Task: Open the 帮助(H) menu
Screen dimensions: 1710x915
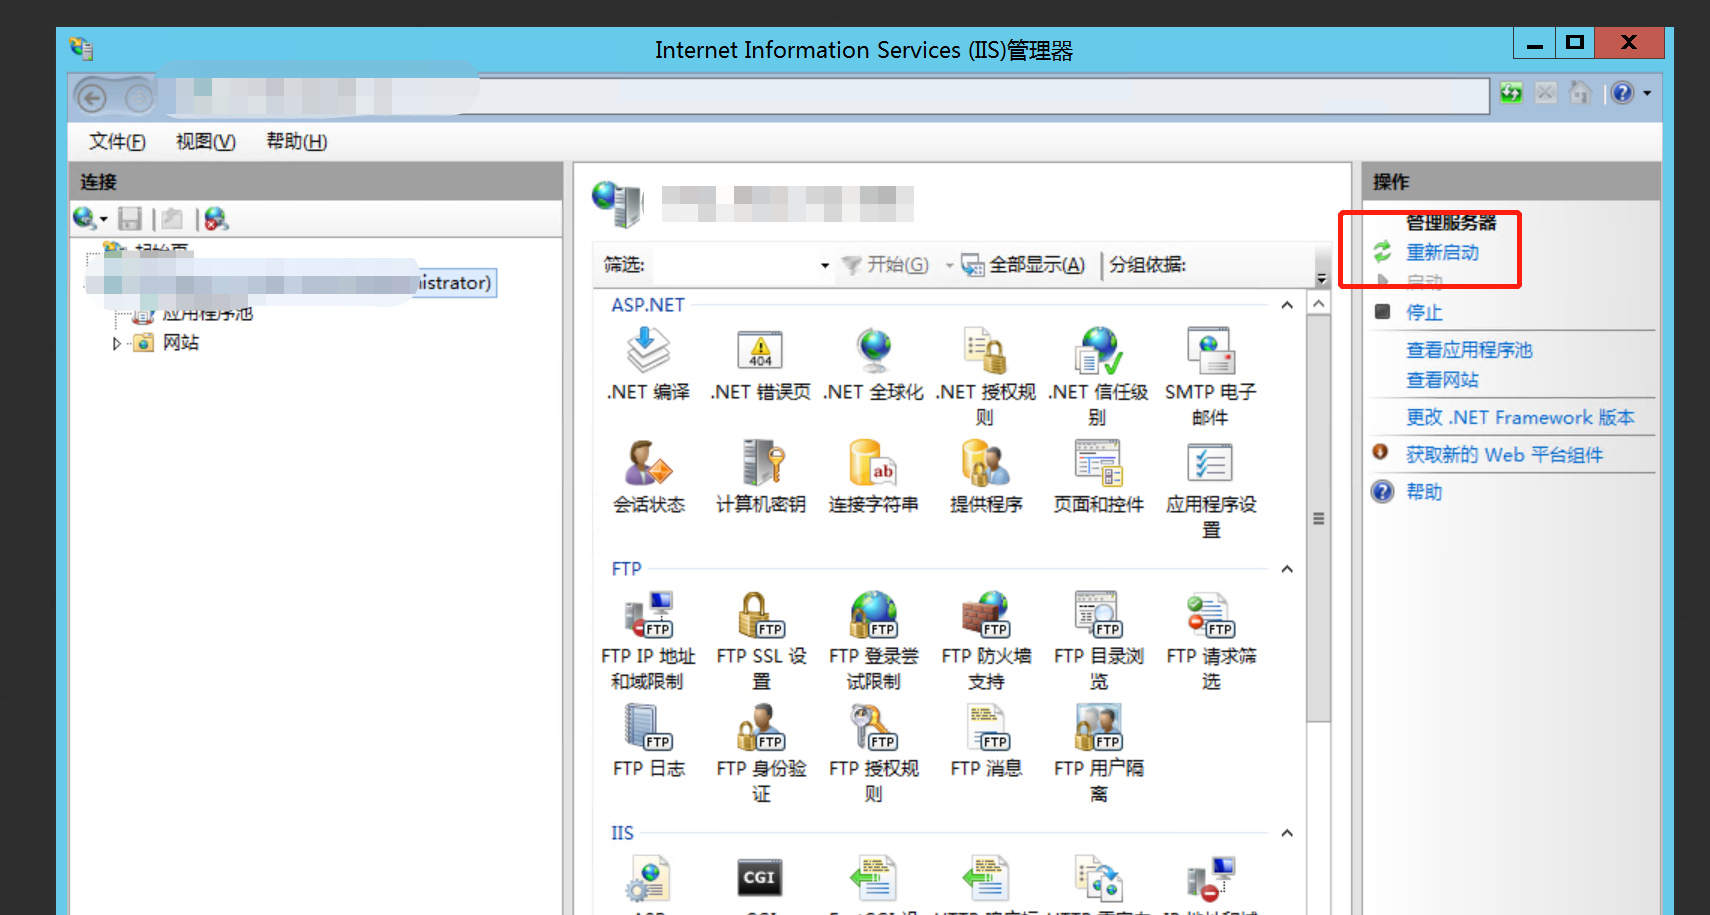Action: pyautogui.click(x=297, y=142)
